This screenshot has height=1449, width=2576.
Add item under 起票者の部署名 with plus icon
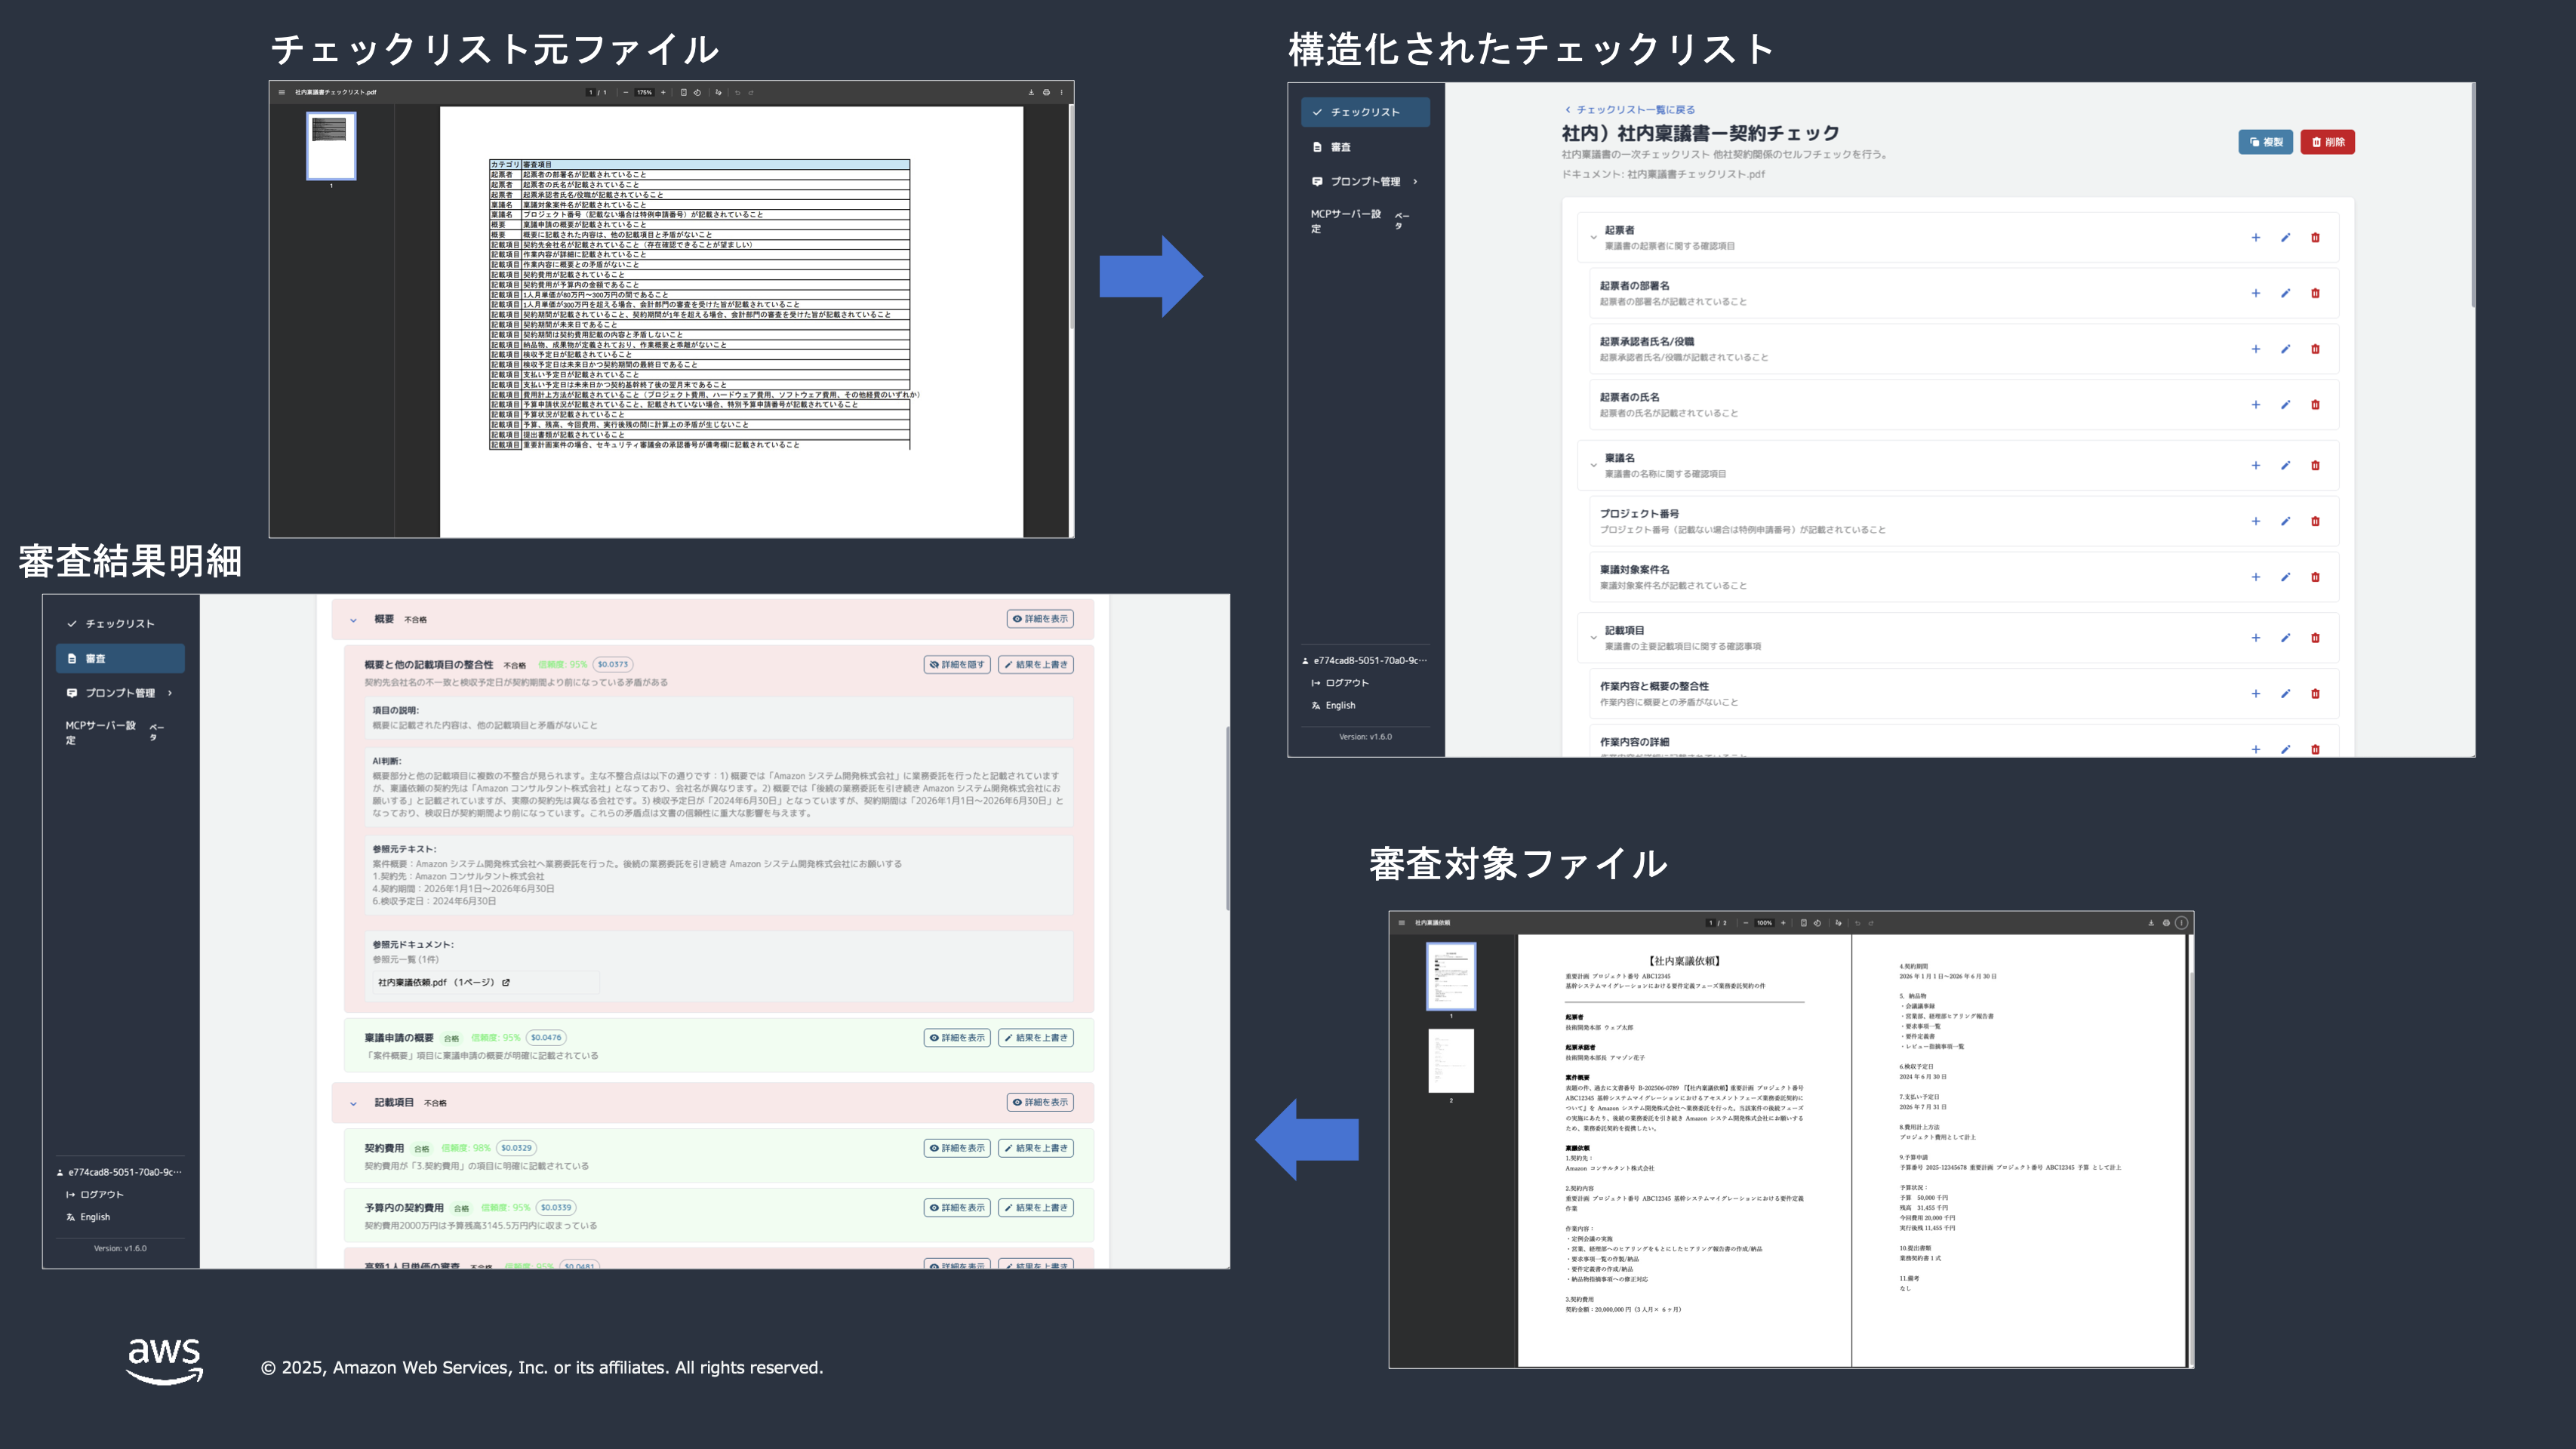click(2255, 293)
